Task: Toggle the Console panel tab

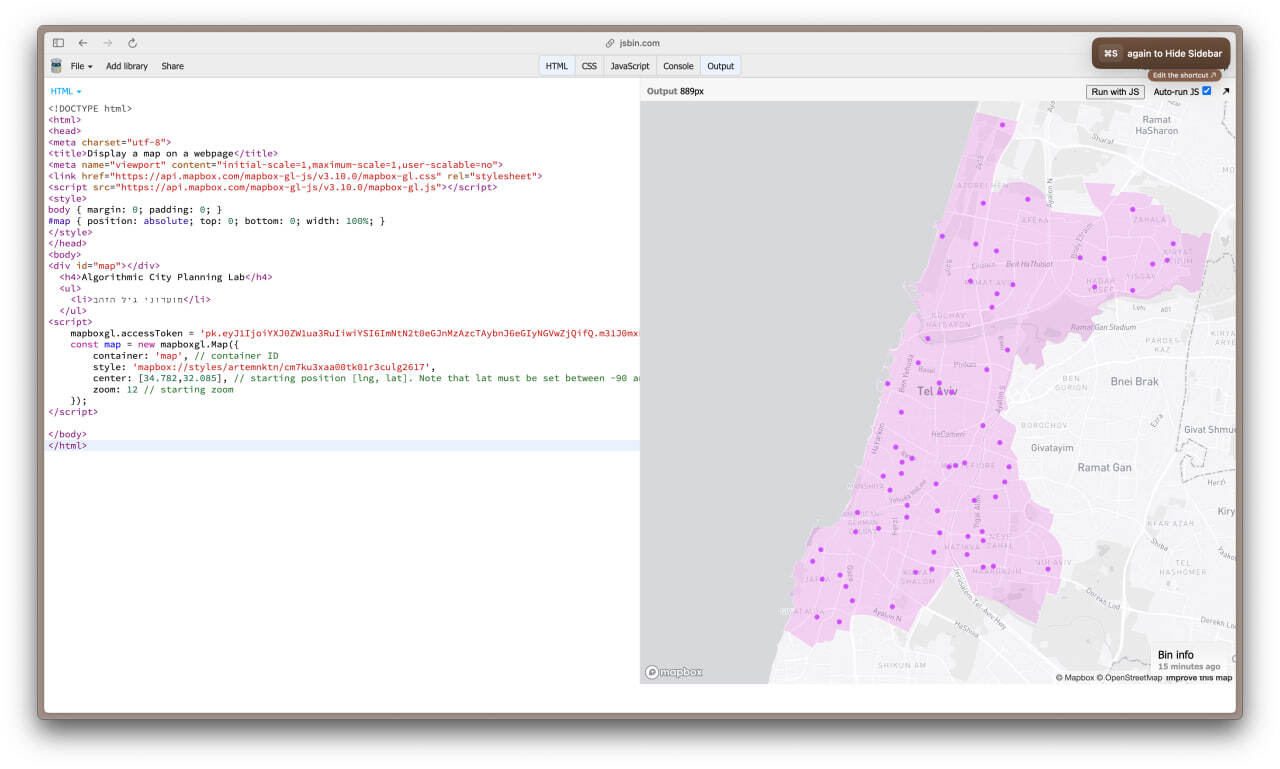Action: tap(678, 66)
